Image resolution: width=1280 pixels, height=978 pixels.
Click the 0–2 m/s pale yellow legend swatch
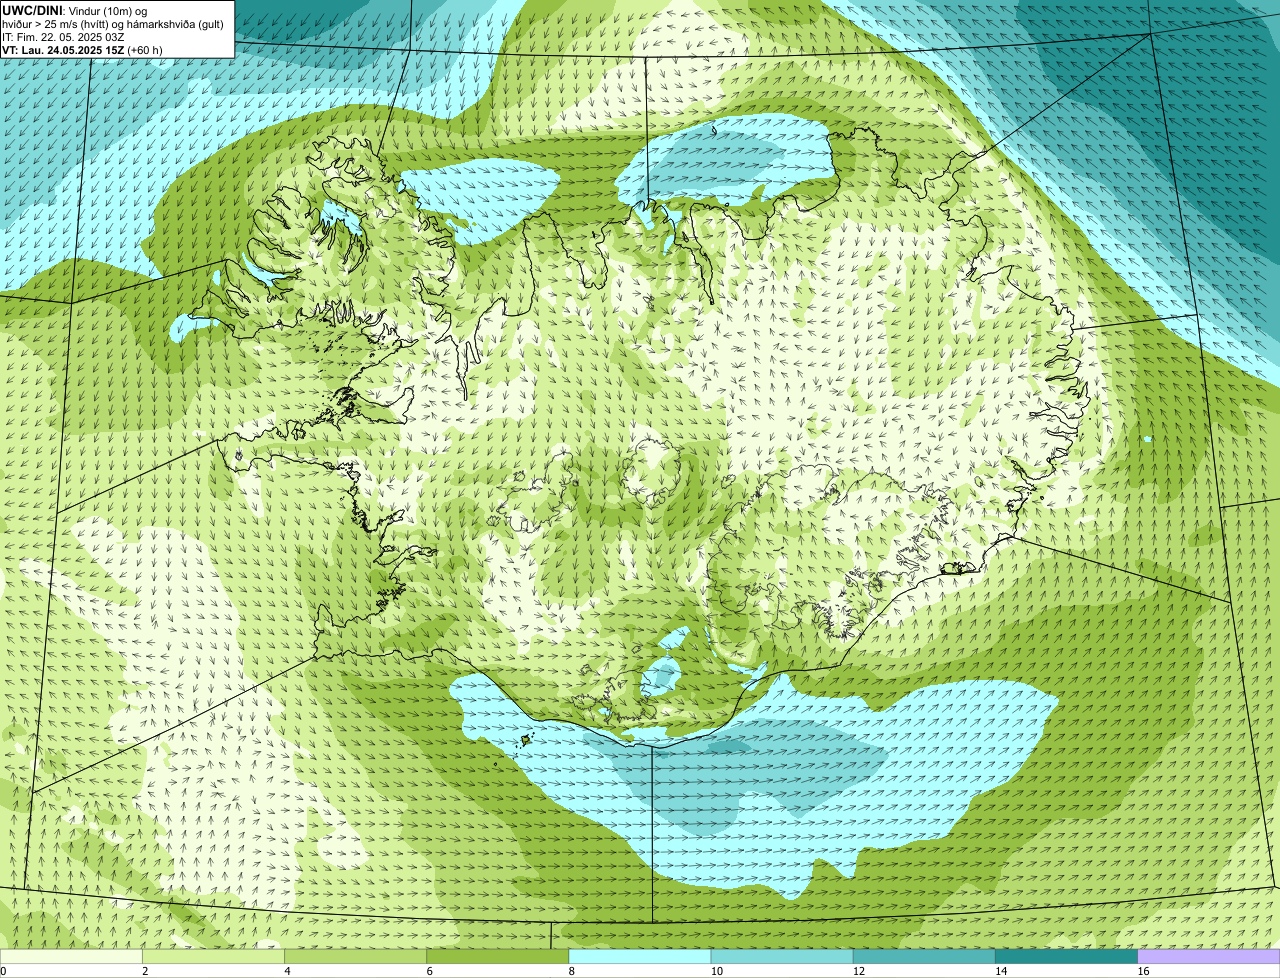[71, 956]
